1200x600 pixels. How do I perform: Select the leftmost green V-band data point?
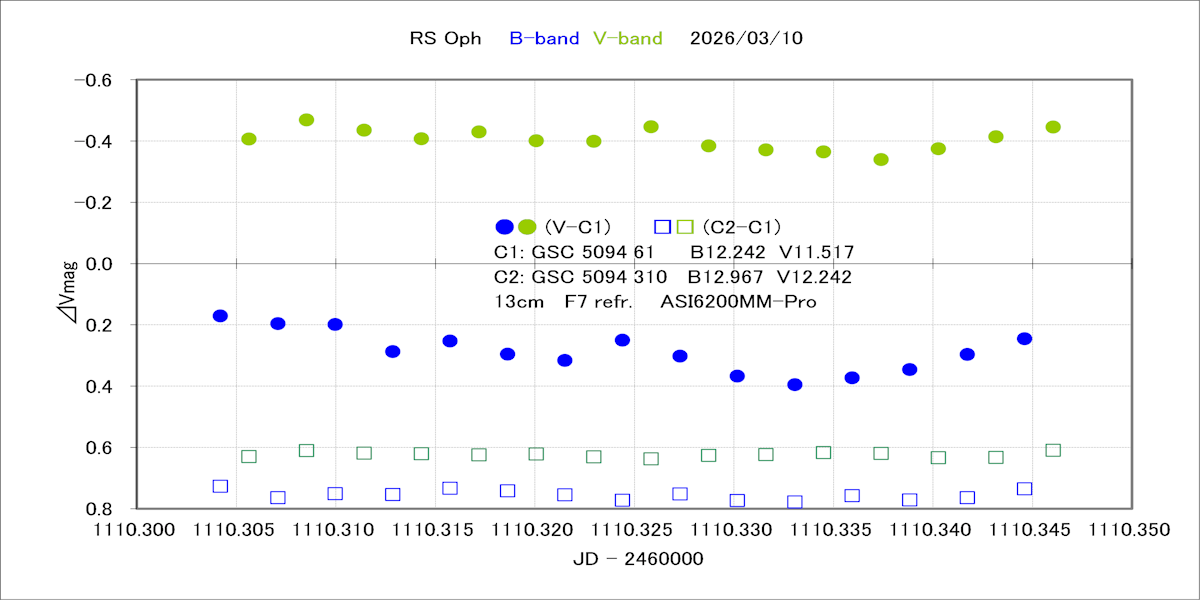click(x=249, y=139)
